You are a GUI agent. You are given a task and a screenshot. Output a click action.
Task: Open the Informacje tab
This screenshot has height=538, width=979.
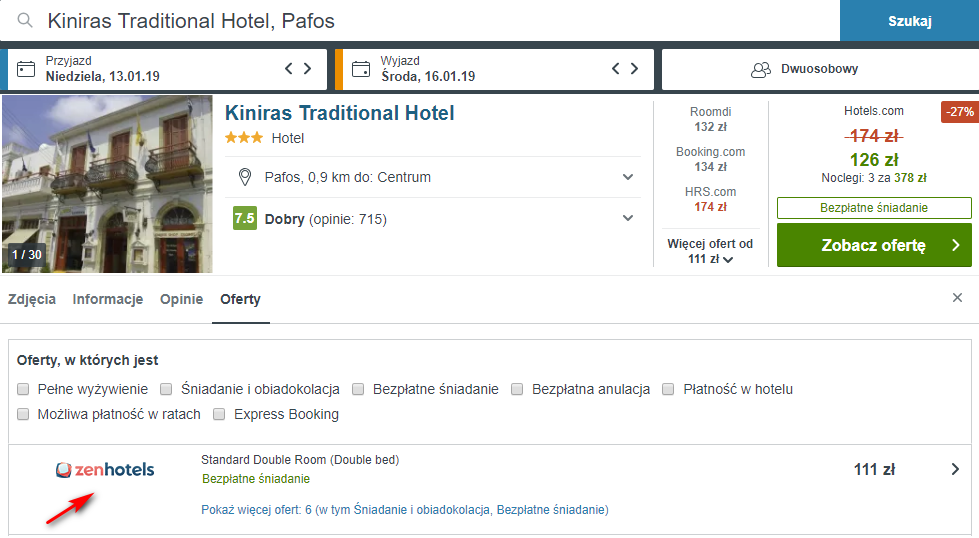108,300
